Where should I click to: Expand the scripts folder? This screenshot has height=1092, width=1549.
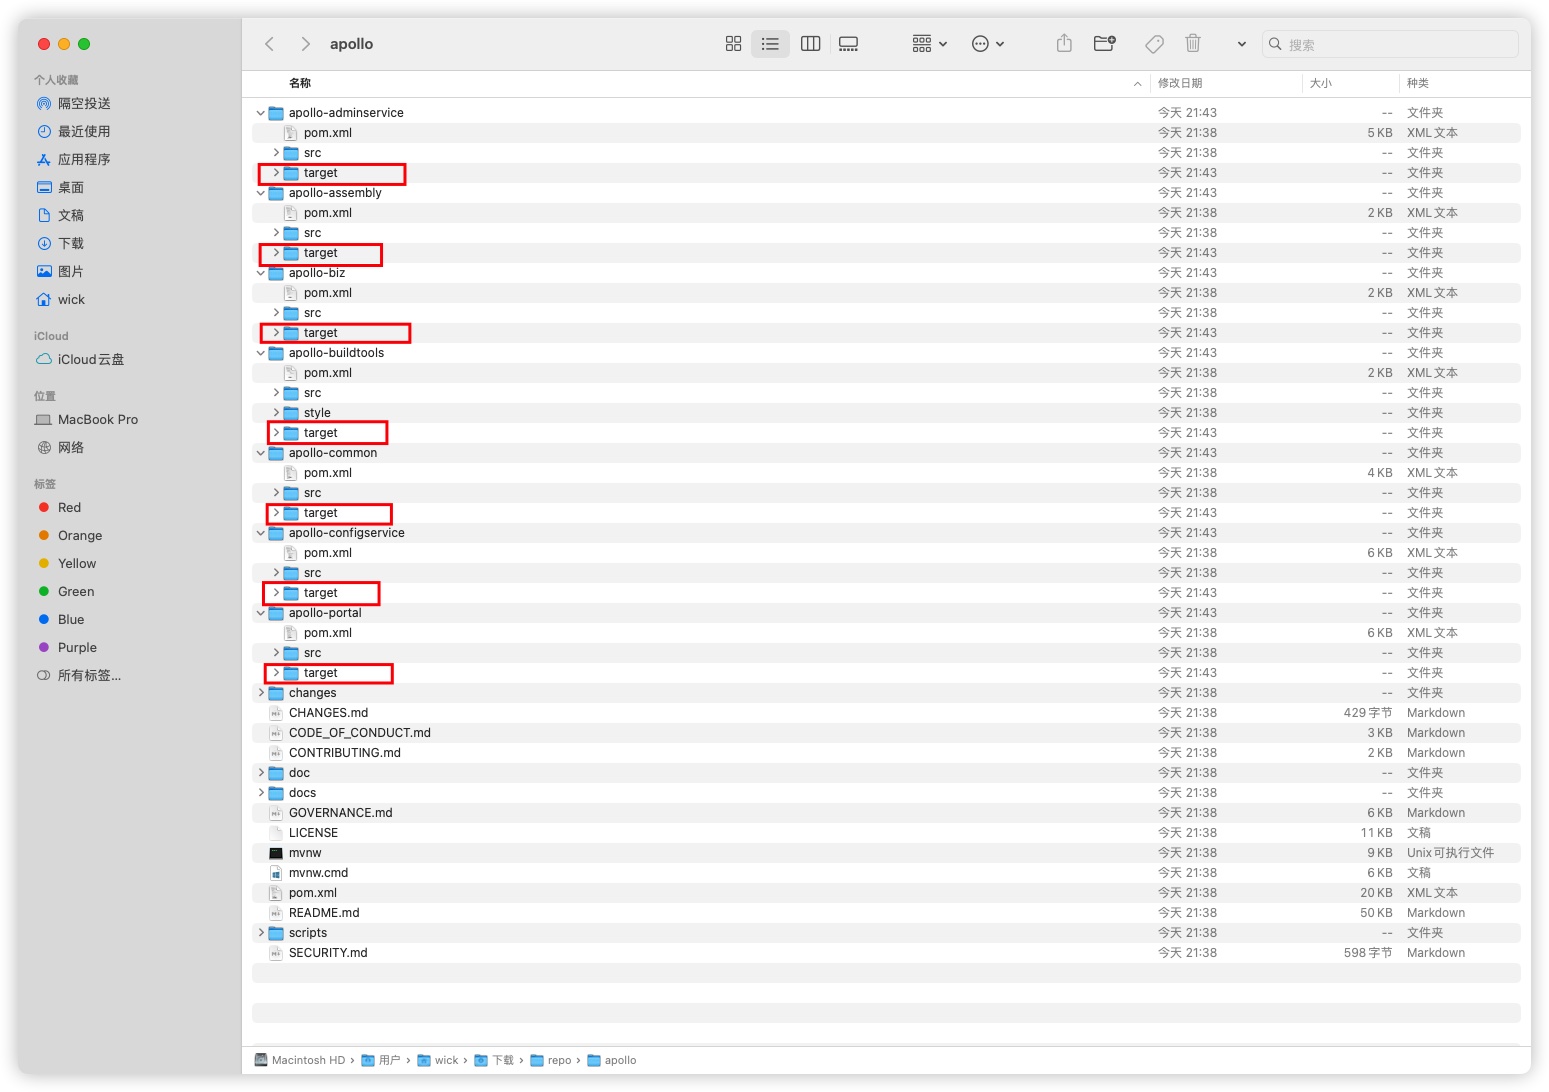pyautogui.click(x=261, y=933)
